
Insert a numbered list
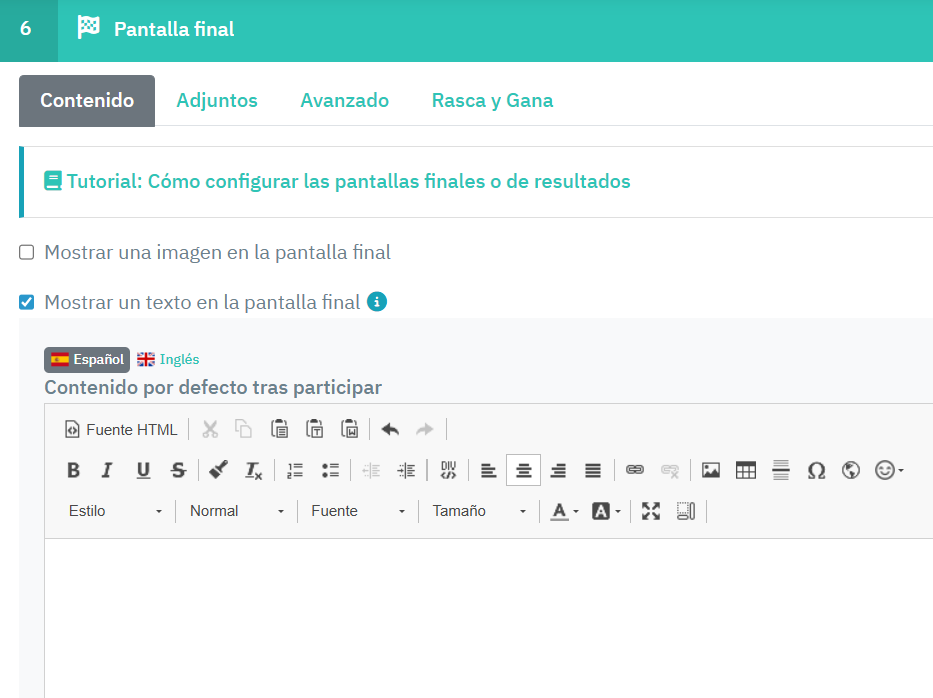click(x=295, y=470)
